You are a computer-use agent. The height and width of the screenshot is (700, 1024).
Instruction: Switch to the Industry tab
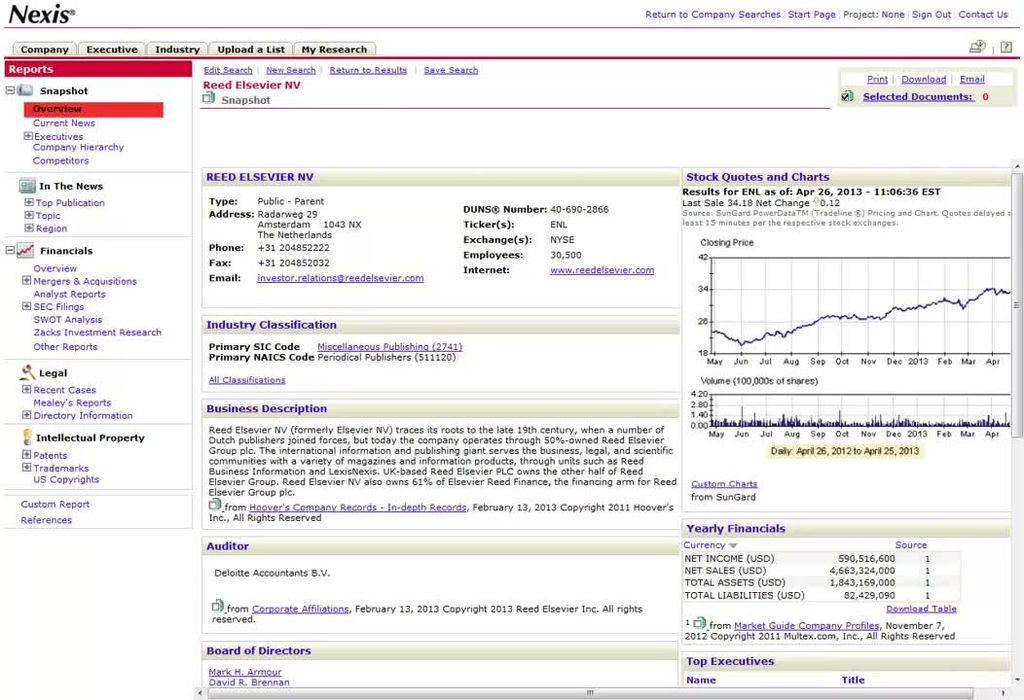177,49
